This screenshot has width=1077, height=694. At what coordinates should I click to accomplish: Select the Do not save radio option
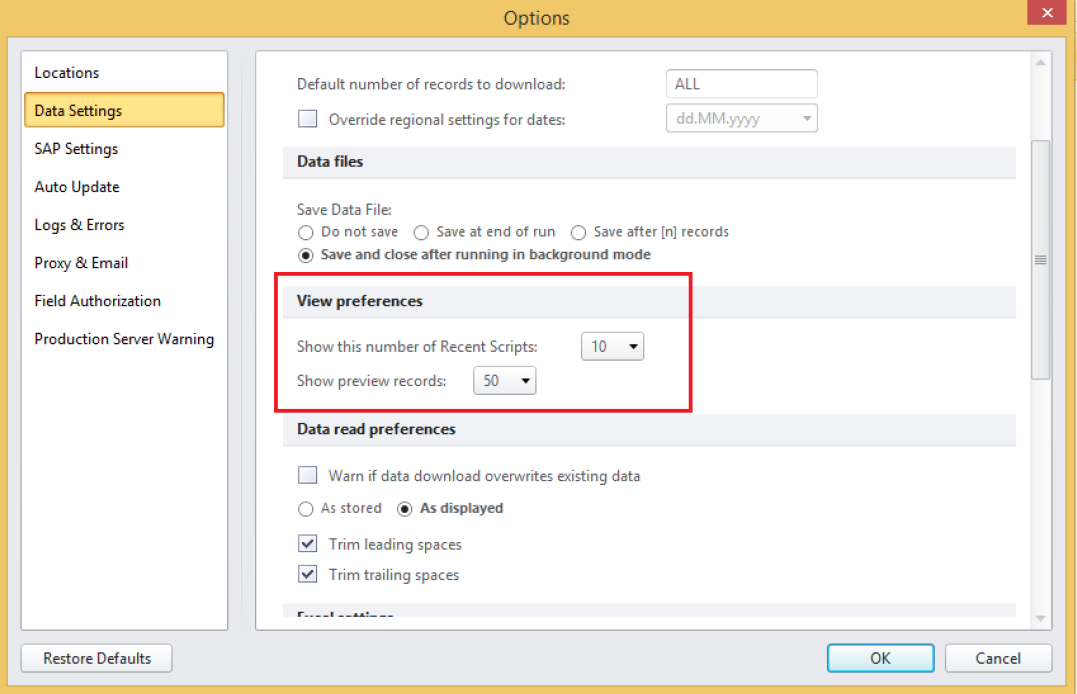pos(306,232)
